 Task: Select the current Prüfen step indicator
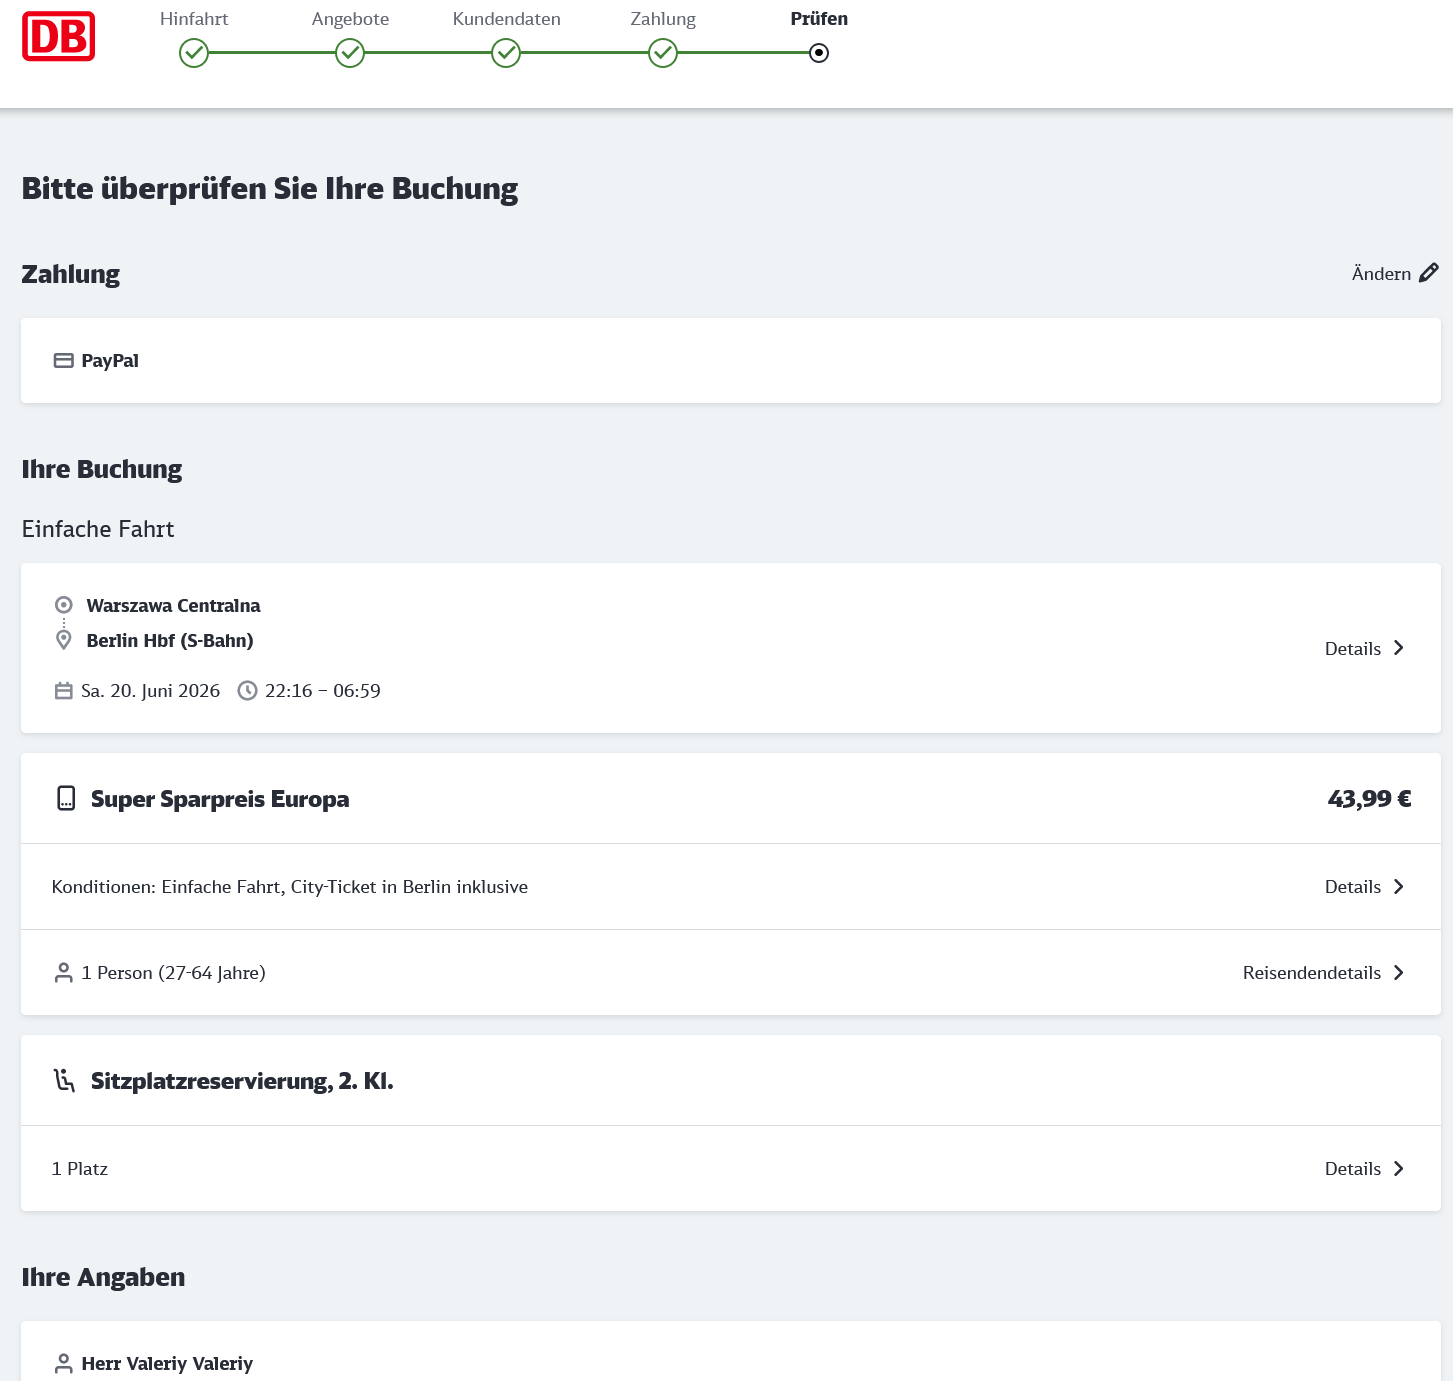click(x=819, y=53)
